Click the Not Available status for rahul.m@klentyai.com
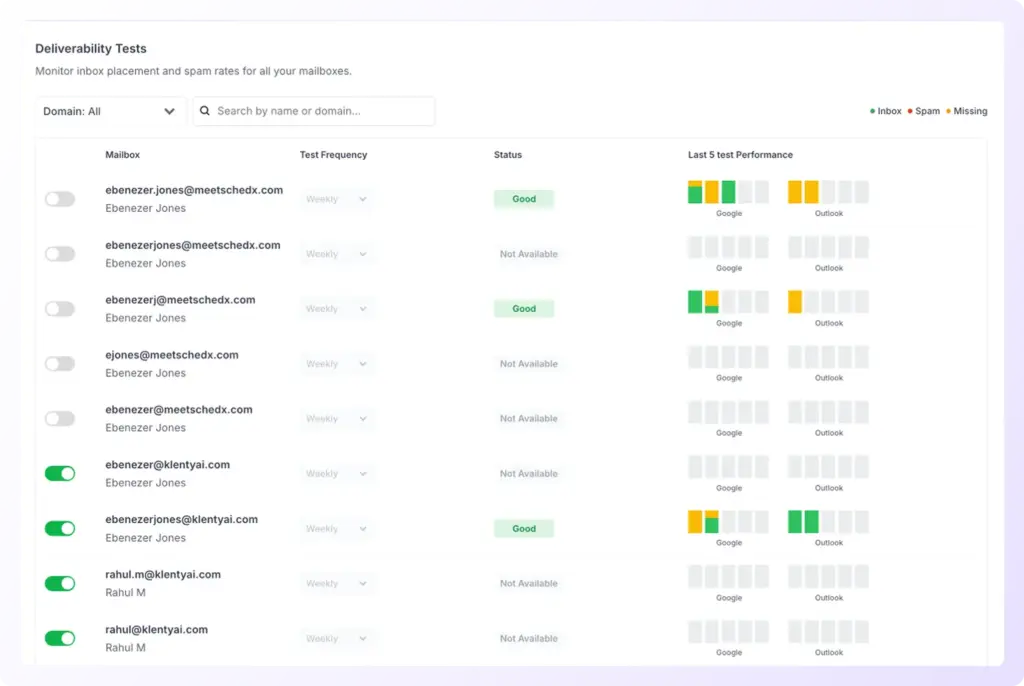Screen dimensions: 1024x686 click(528, 583)
